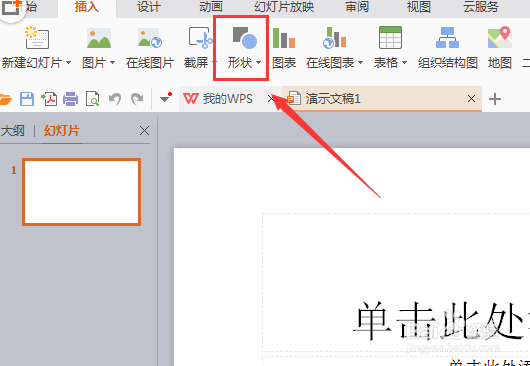Viewport: 530px width, 366px height.
Task: Click the Undo arrow icon
Action: [115, 99]
